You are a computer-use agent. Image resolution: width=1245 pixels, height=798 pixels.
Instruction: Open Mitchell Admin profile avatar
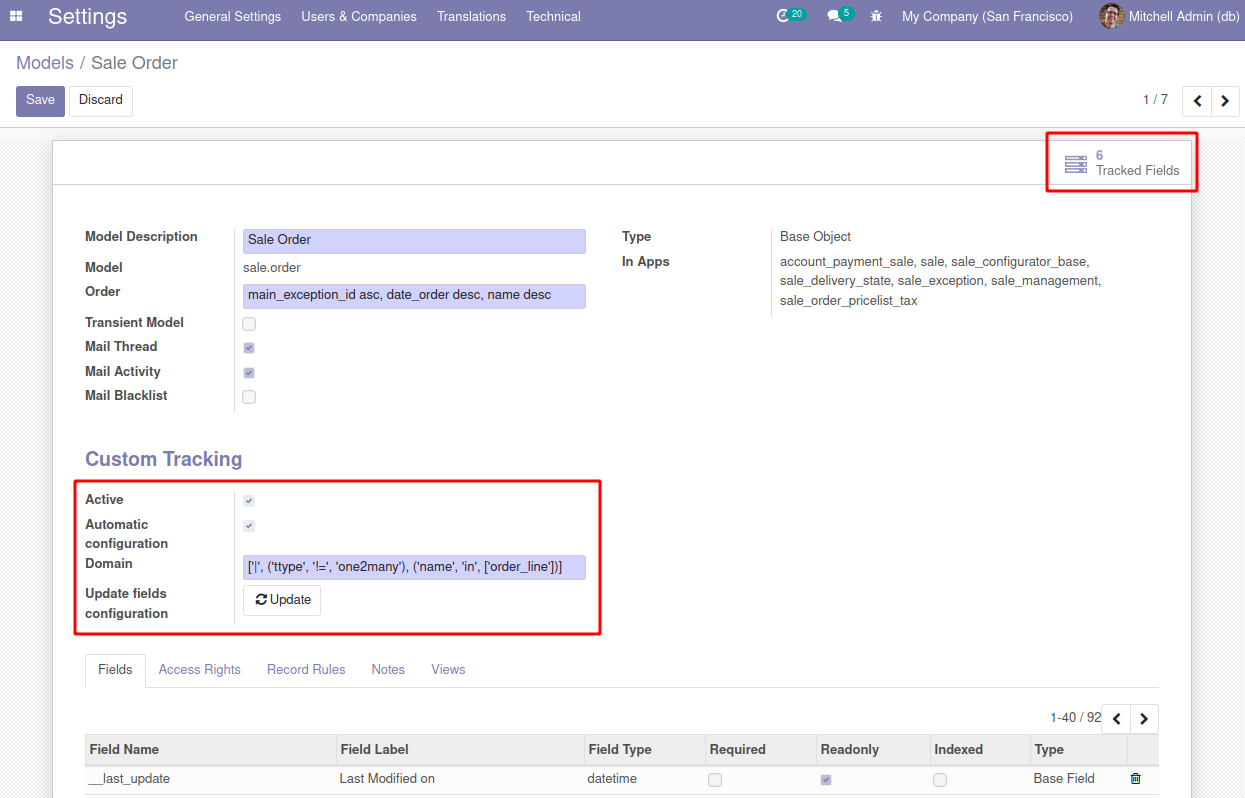click(1111, 16)
